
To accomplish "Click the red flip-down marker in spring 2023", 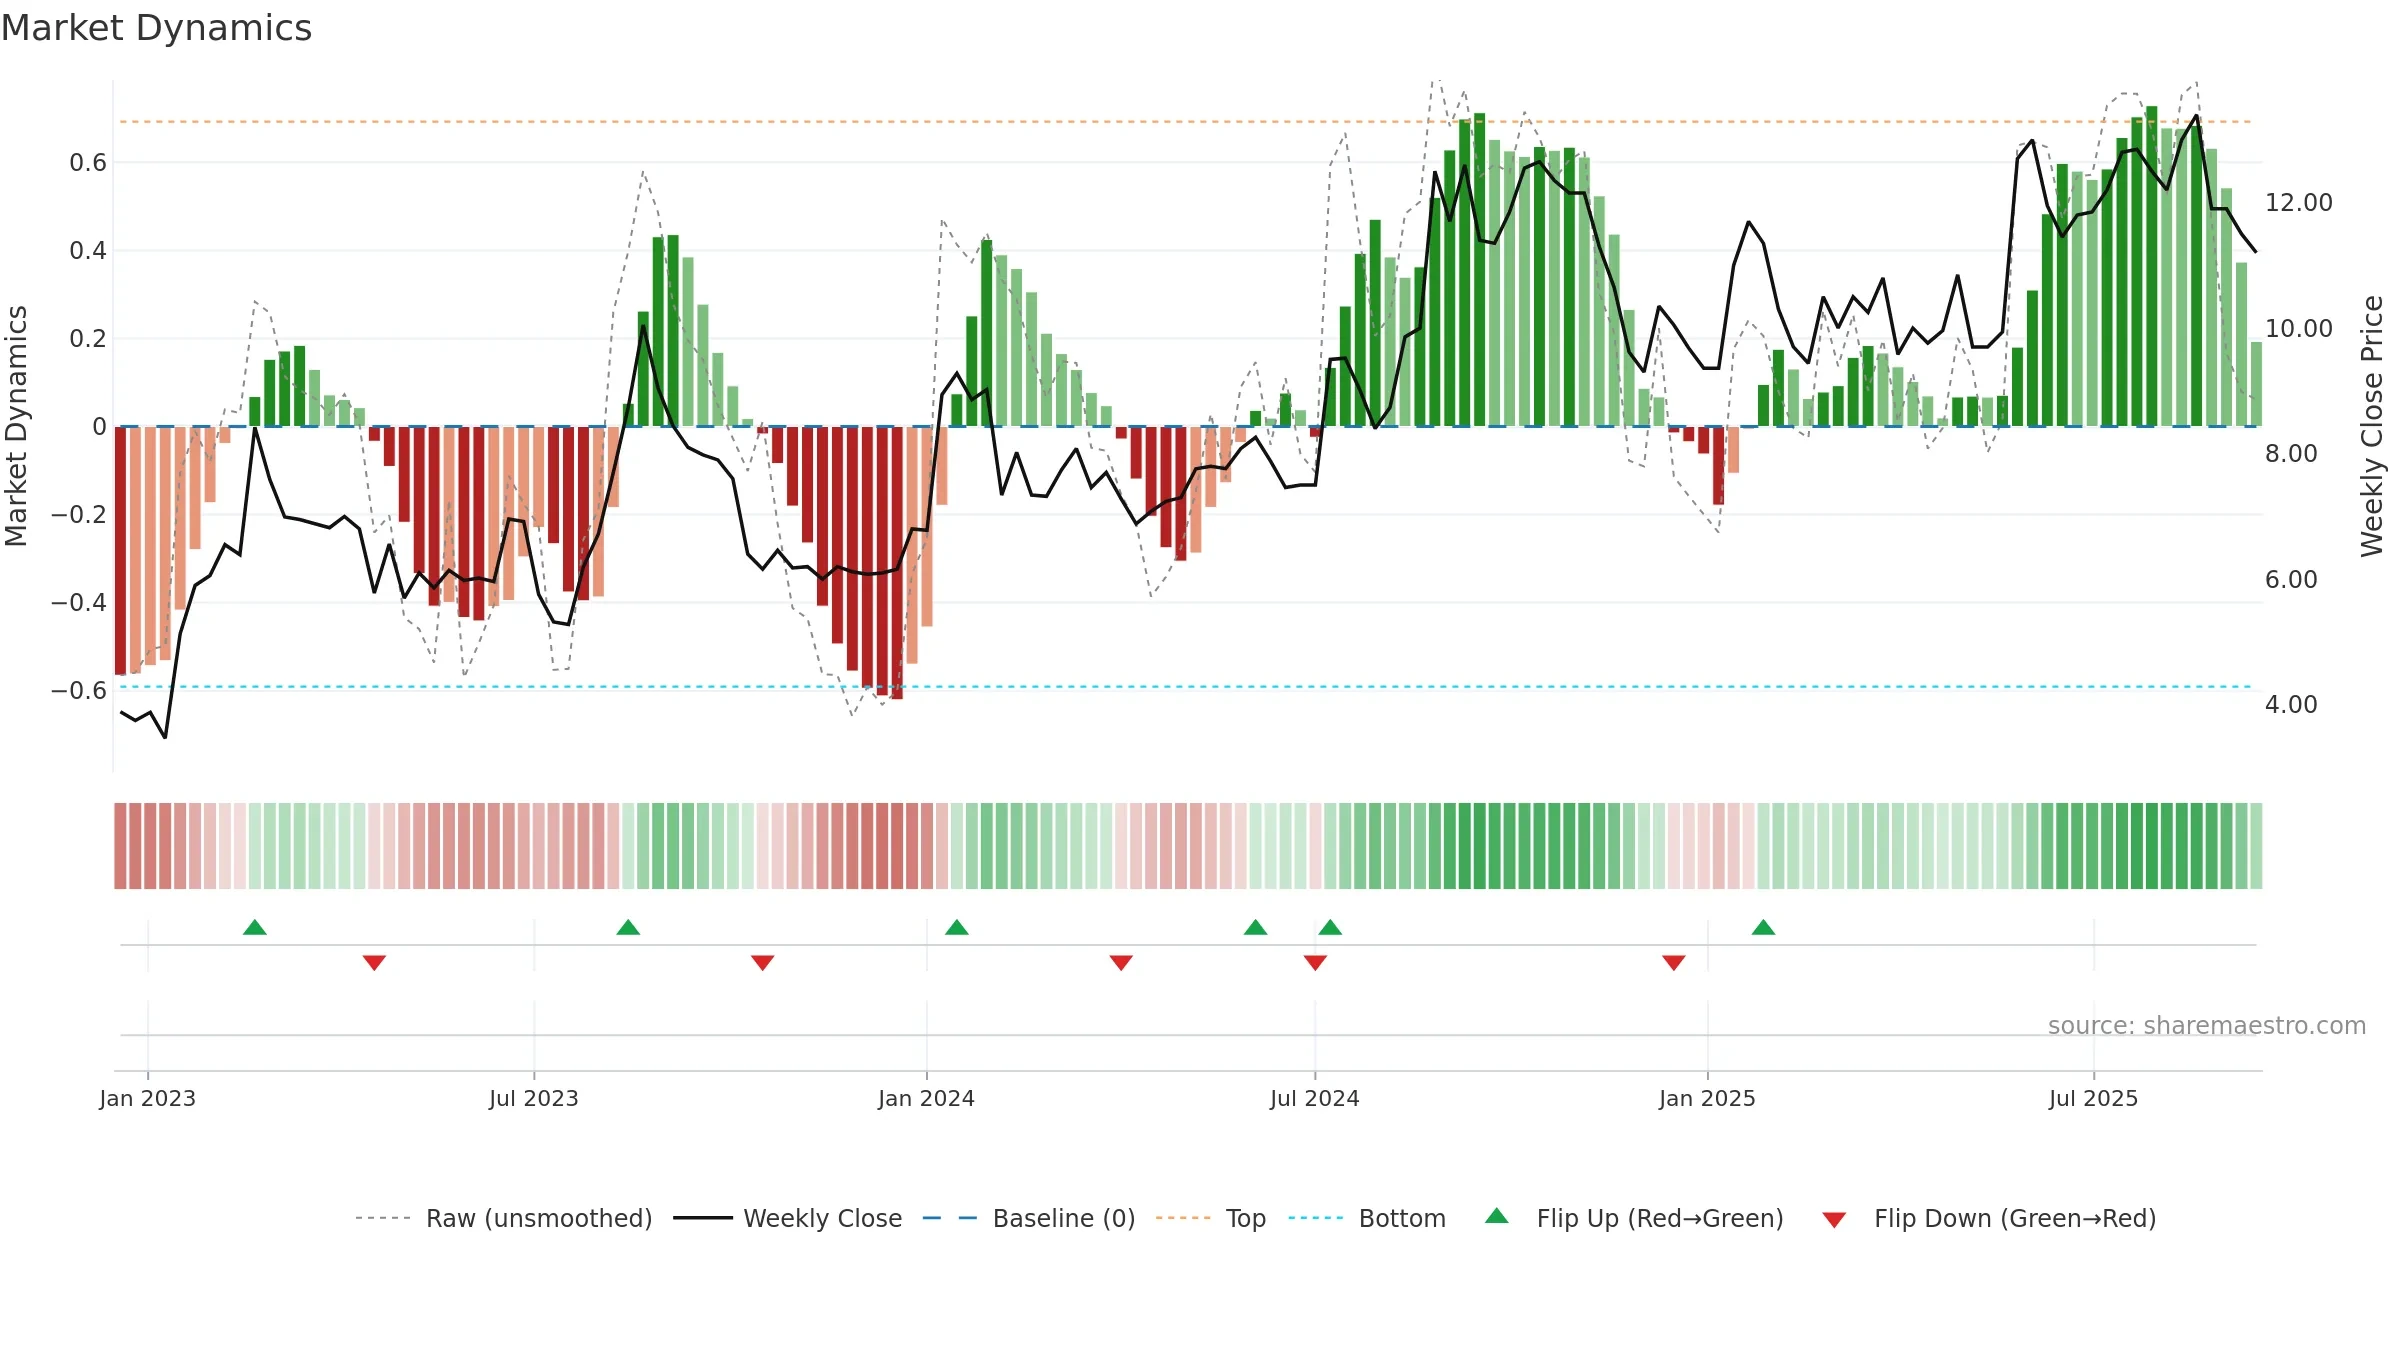I will pos(375,963).
